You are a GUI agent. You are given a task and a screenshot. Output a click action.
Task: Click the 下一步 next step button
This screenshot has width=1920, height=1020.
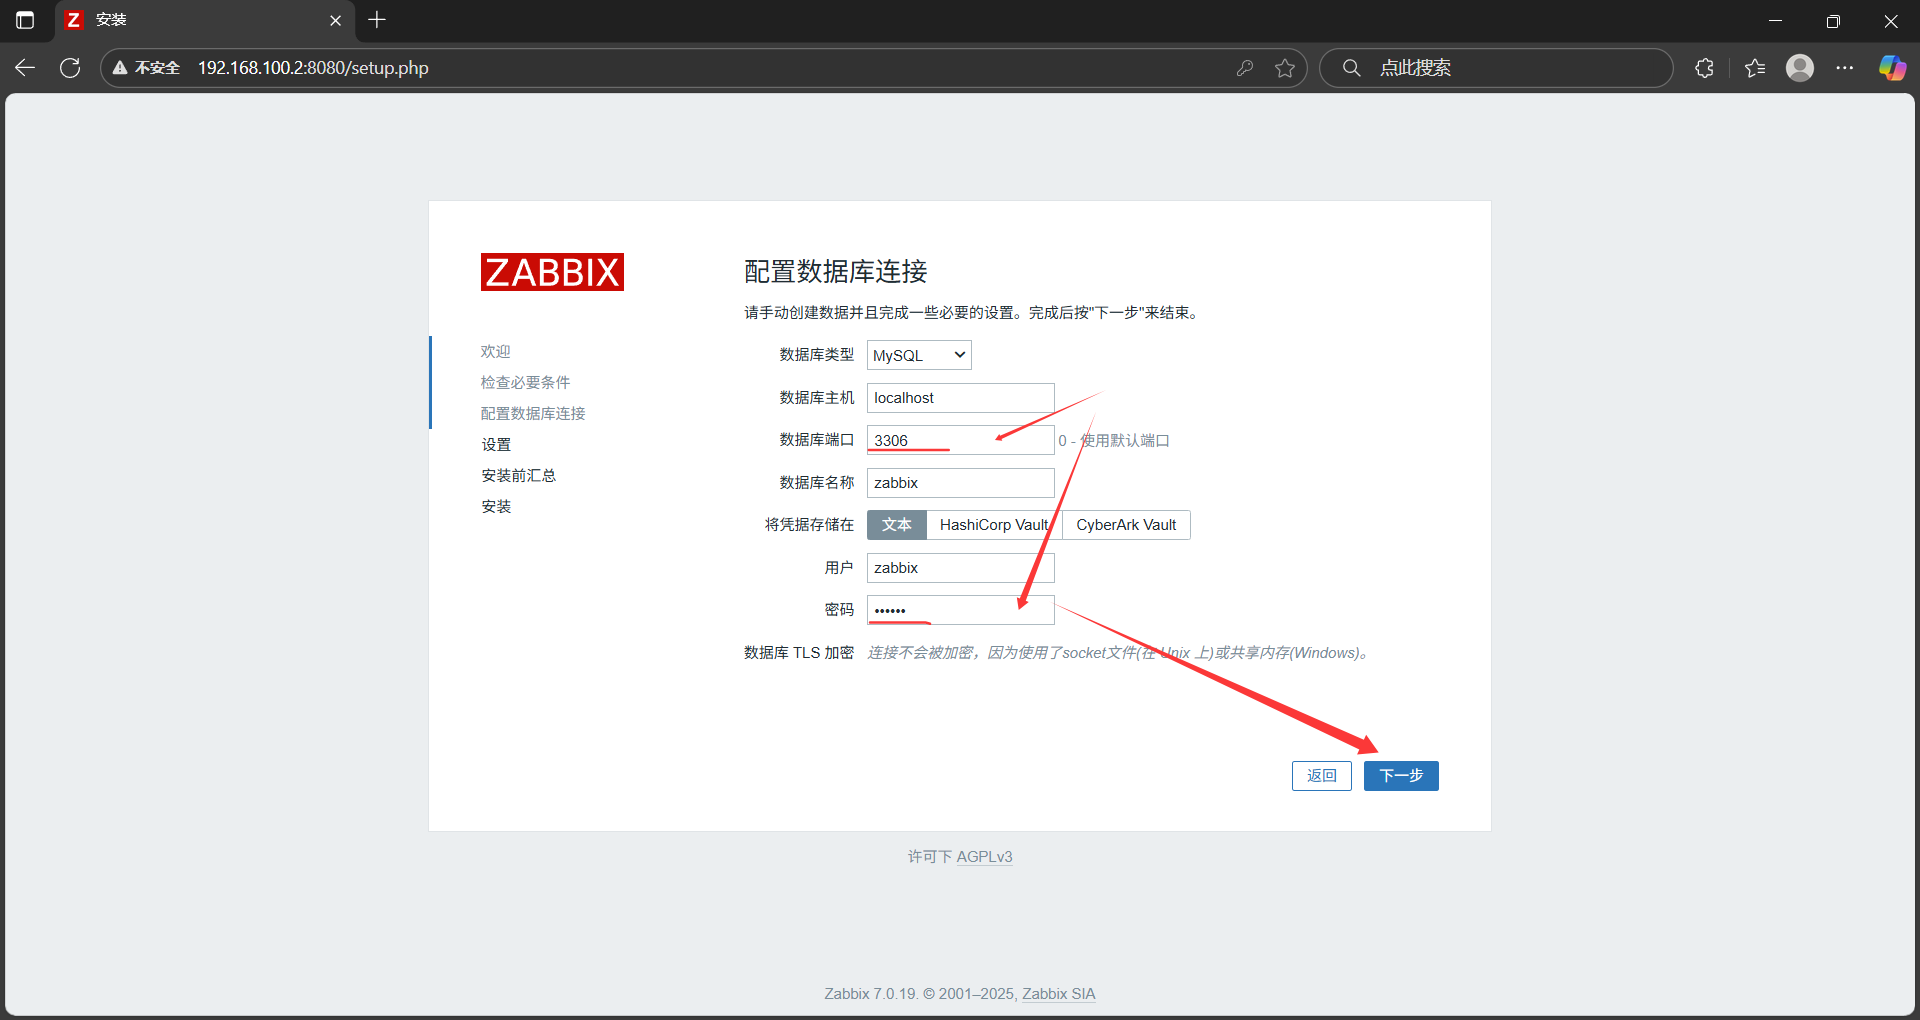pos(1401,776)
